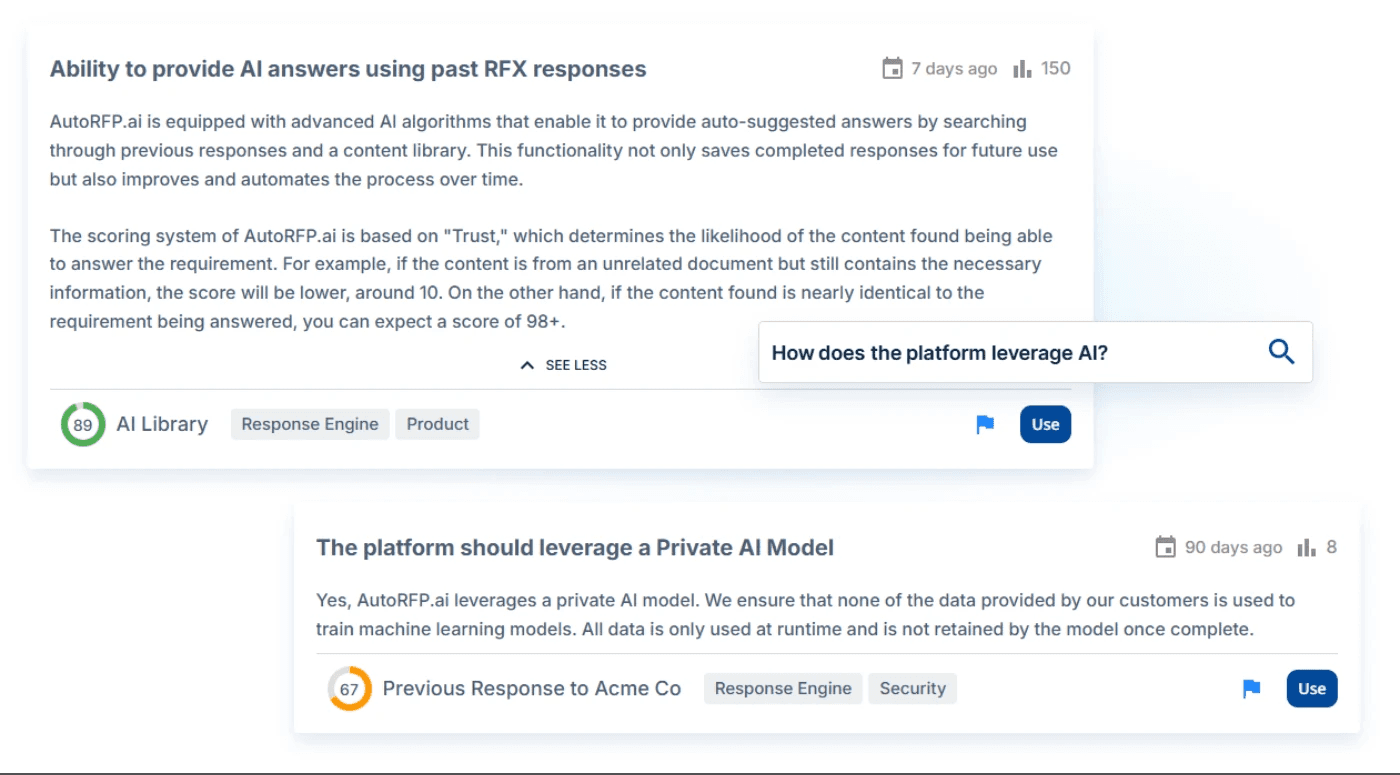The image size is (1400, 775).
Task: Click the 89 trust score progress ring
Action: [82, 424]
